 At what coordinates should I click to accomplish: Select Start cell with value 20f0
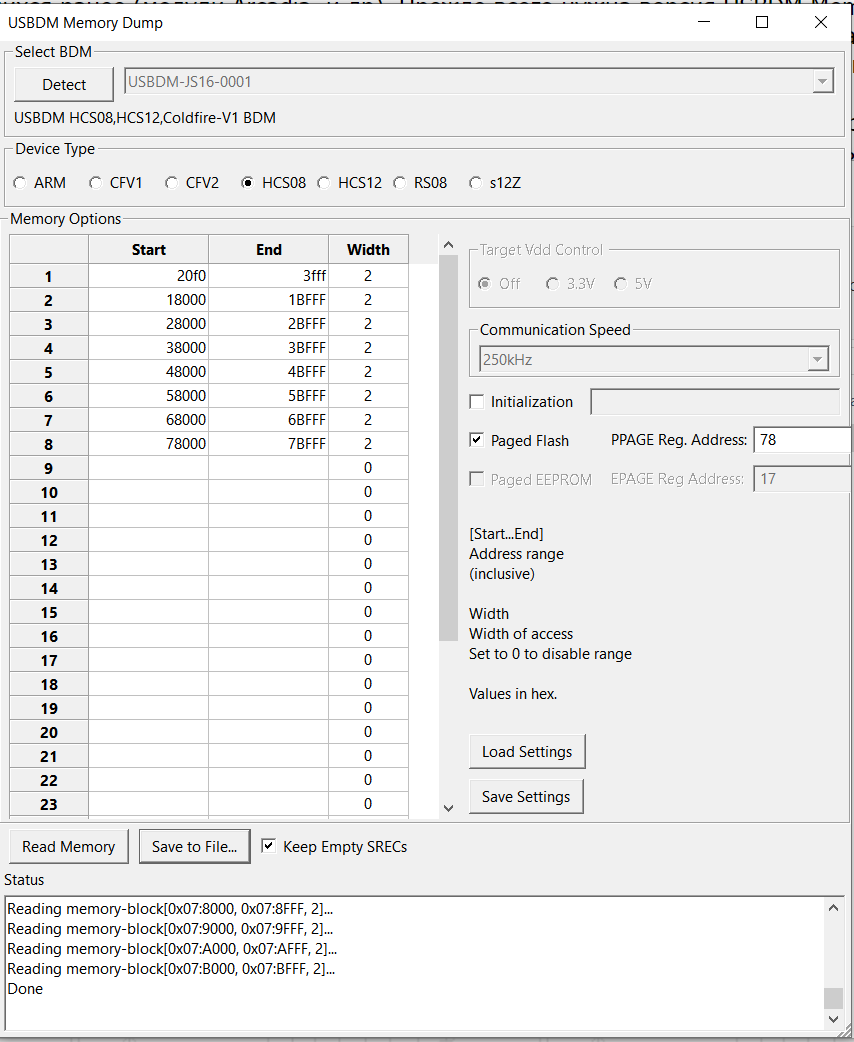pos(148,276)
